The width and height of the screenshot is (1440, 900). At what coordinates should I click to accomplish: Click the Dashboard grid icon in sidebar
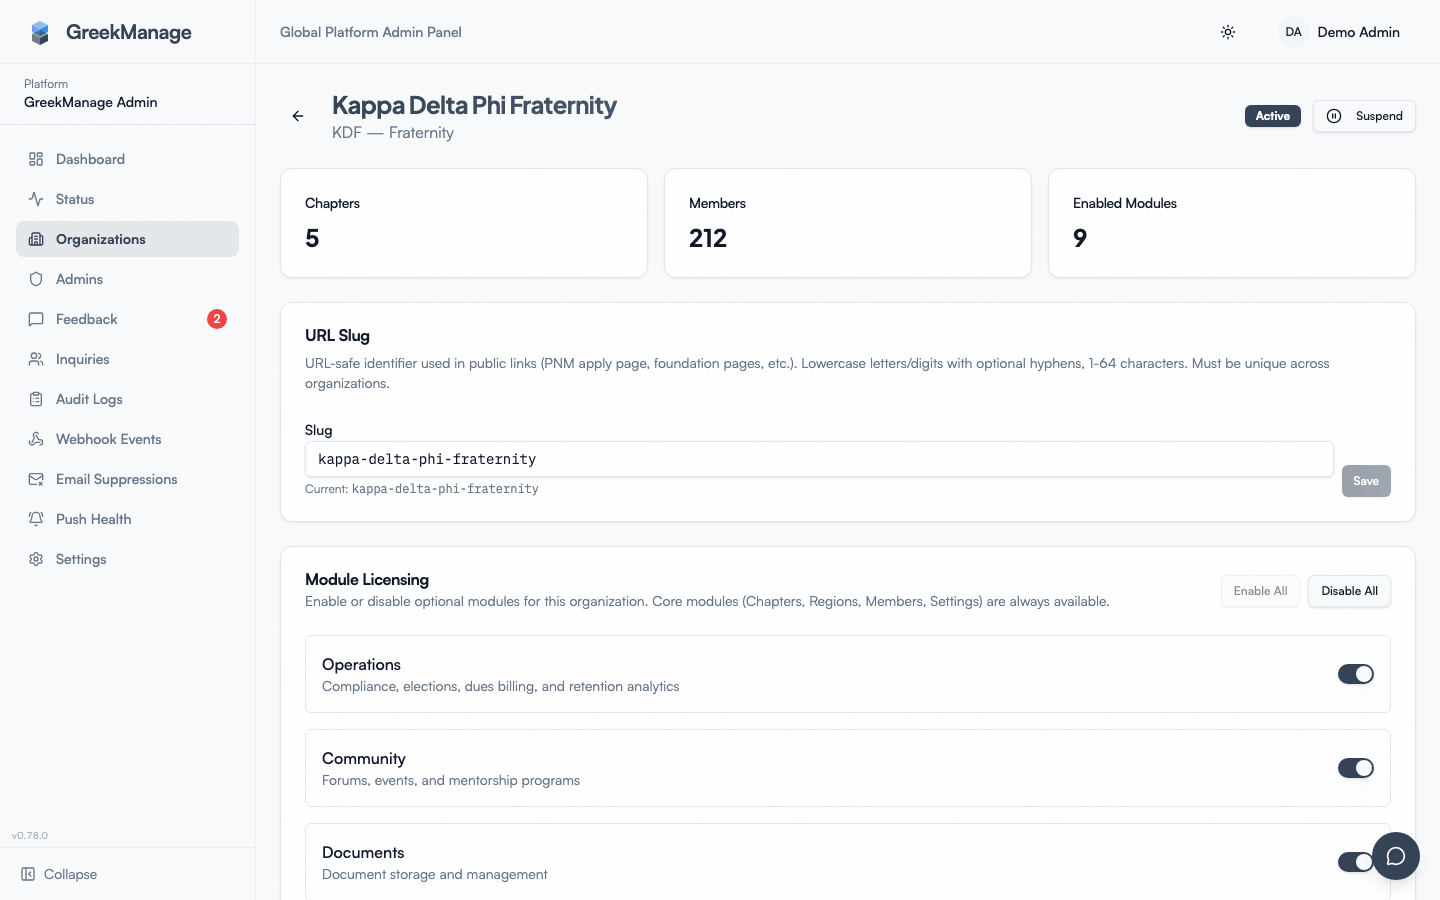pyautogui.click(x=36, y=159)
